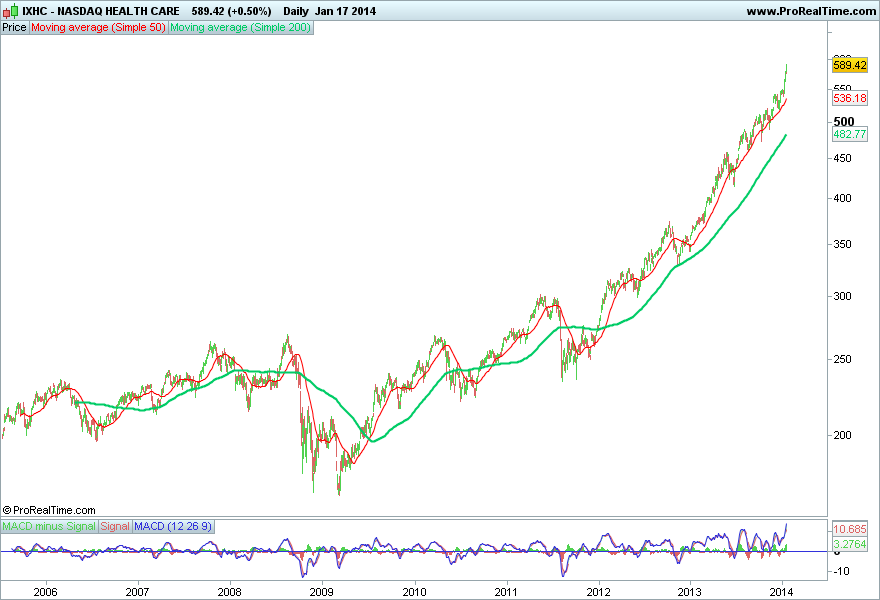Click the candlestick chart icon beside IXHC

pos(11,11)
